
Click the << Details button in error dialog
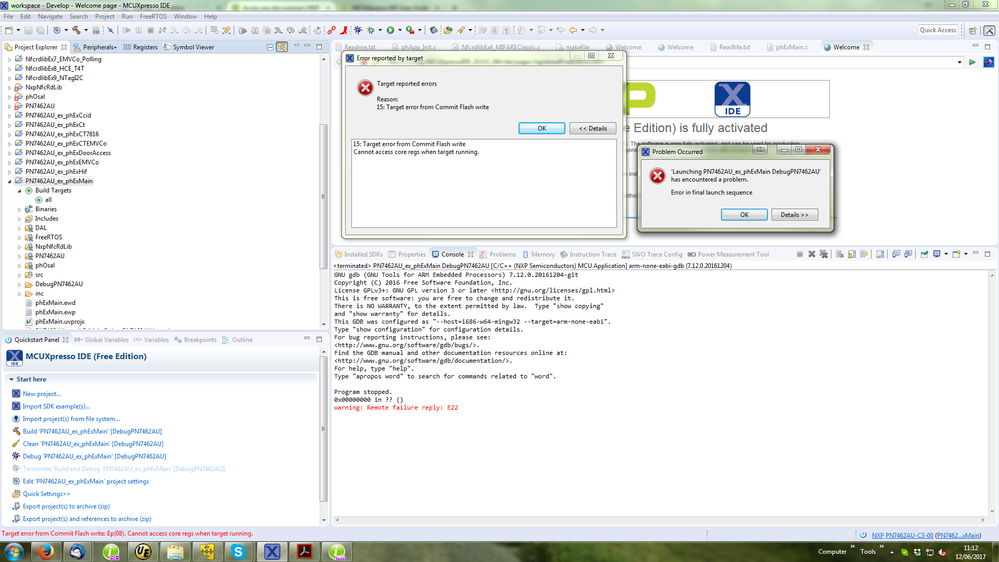point(593,128)
